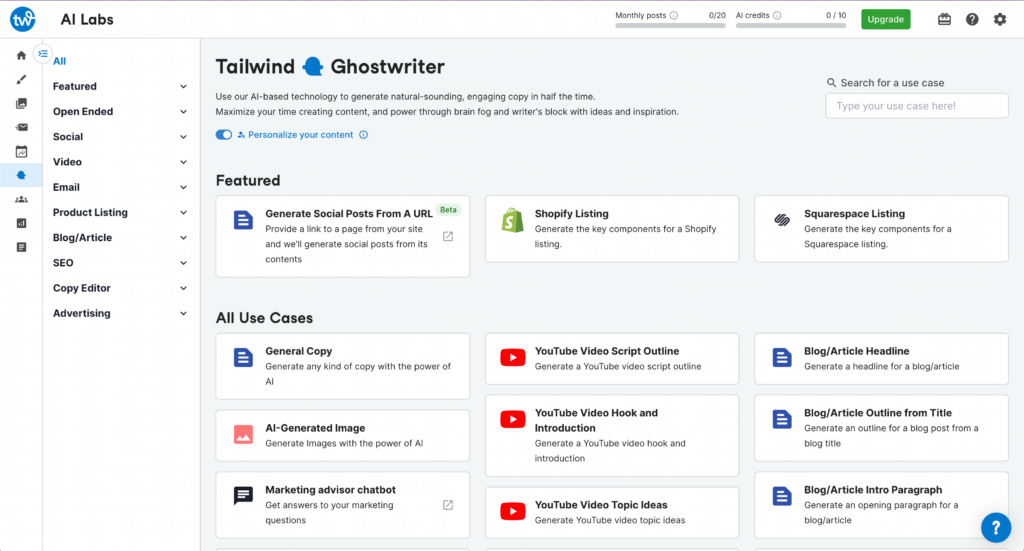Click the Marketing advisor chat bubble icon

pyautogui.click(x=244, y=496)
